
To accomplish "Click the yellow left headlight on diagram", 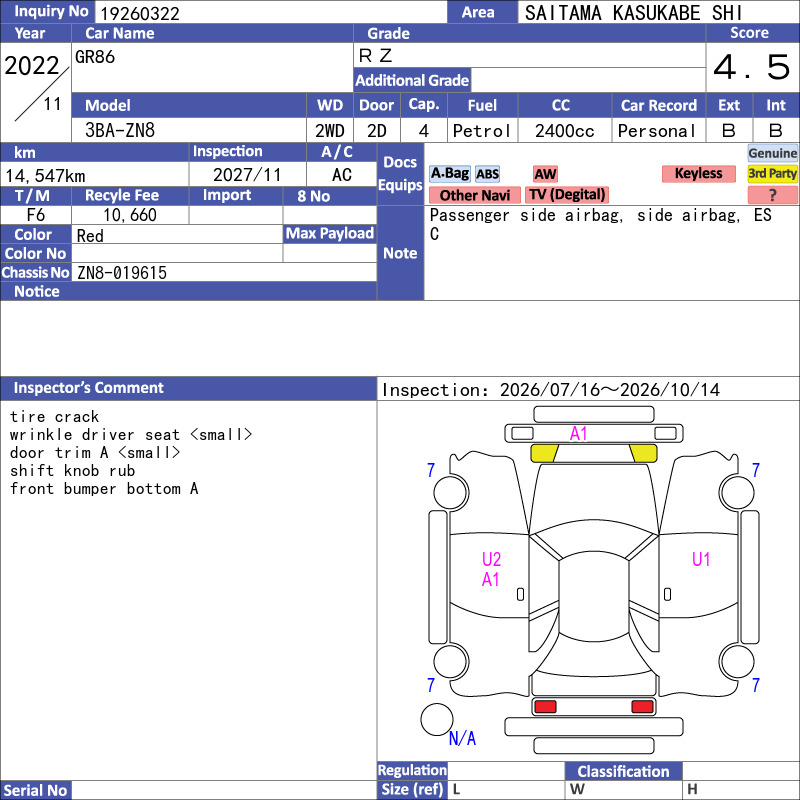I will point(544,453).
